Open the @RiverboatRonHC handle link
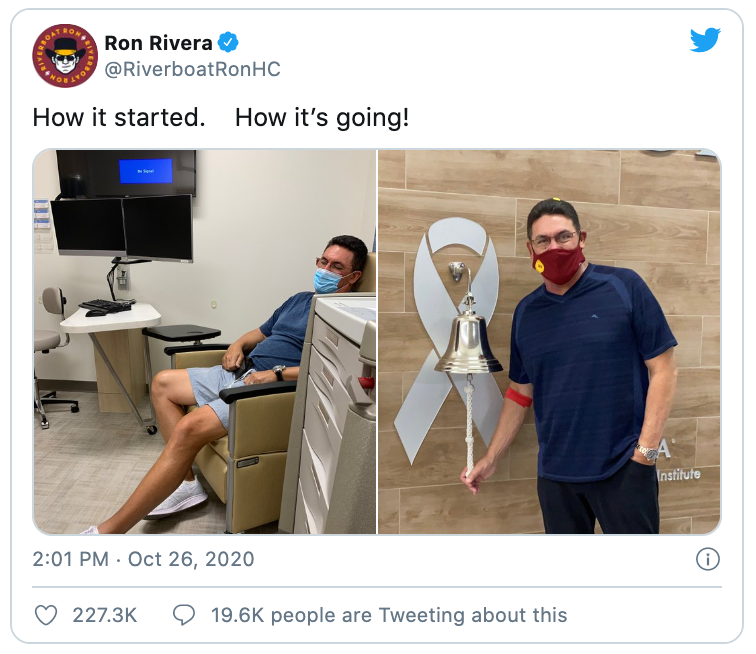Screen dimensions: 756x654 [192, 69]
